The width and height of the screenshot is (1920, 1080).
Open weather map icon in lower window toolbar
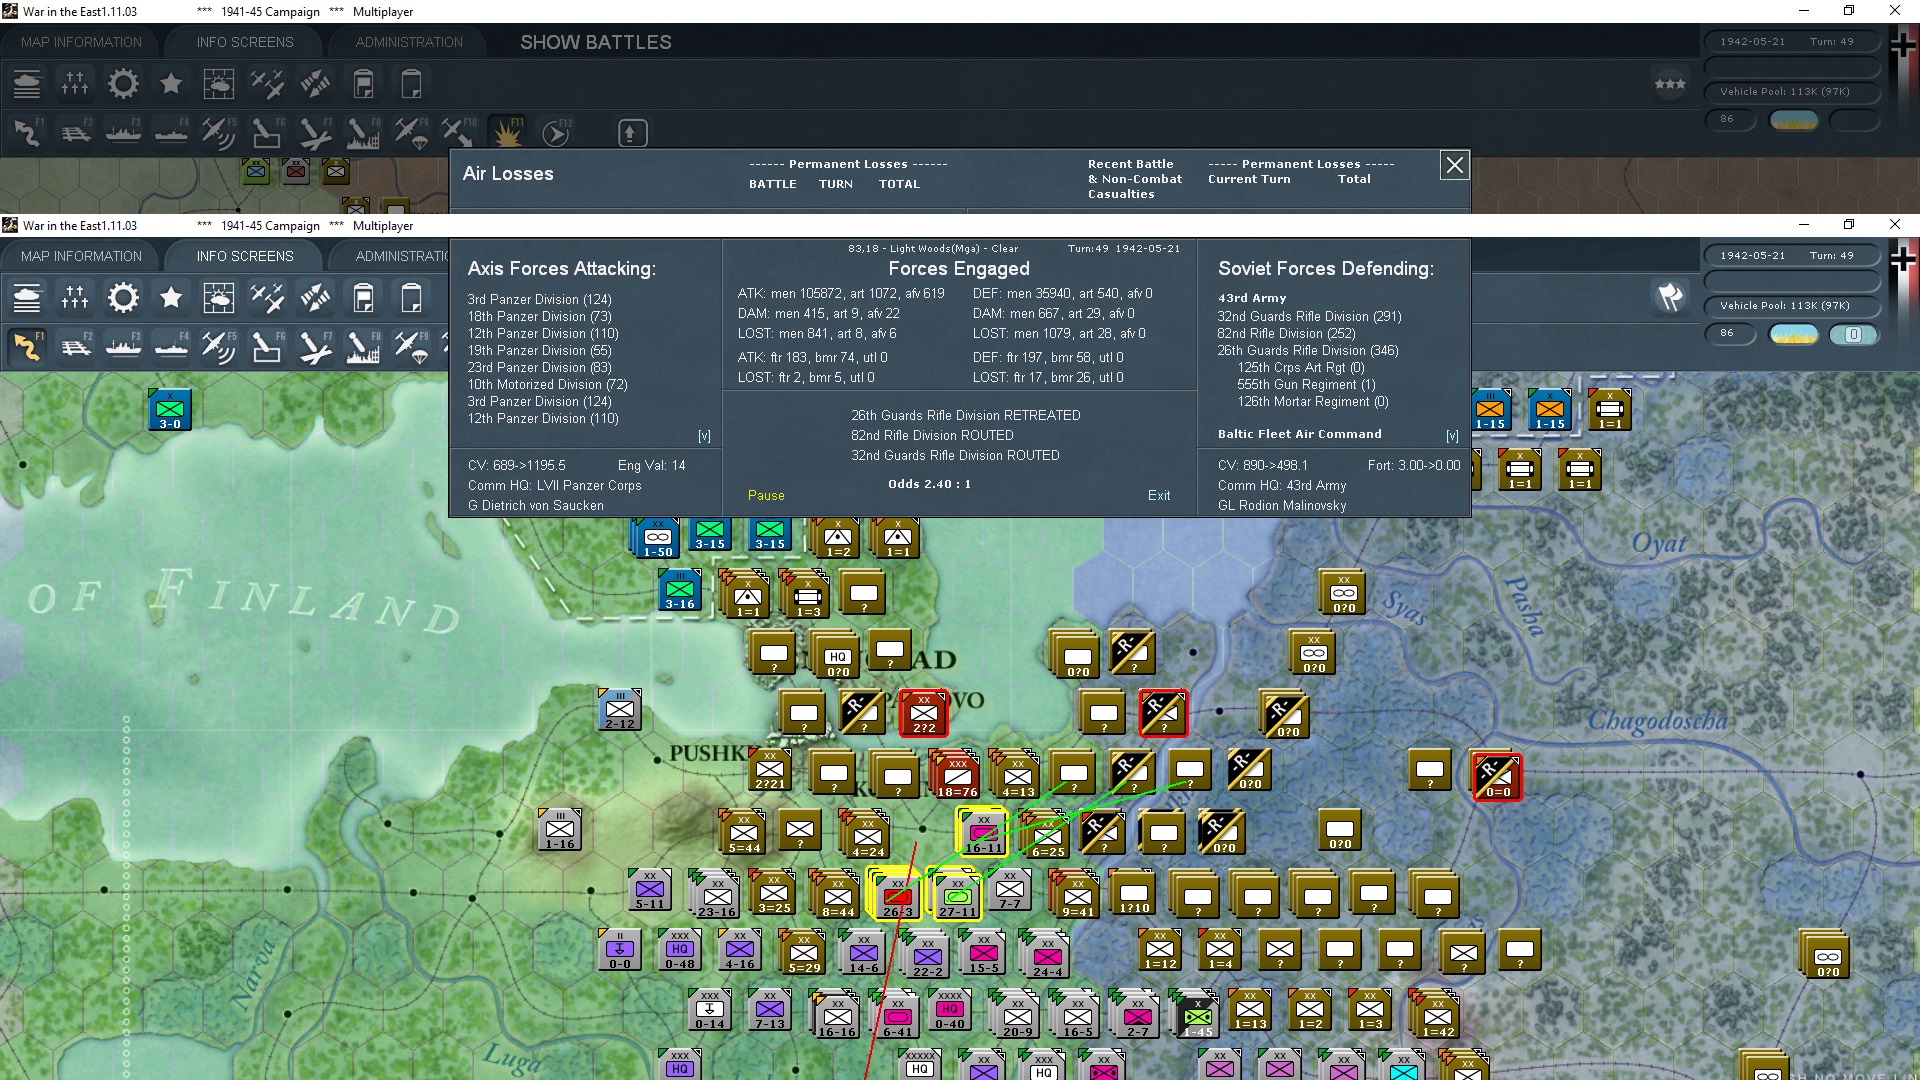point(218,298)
